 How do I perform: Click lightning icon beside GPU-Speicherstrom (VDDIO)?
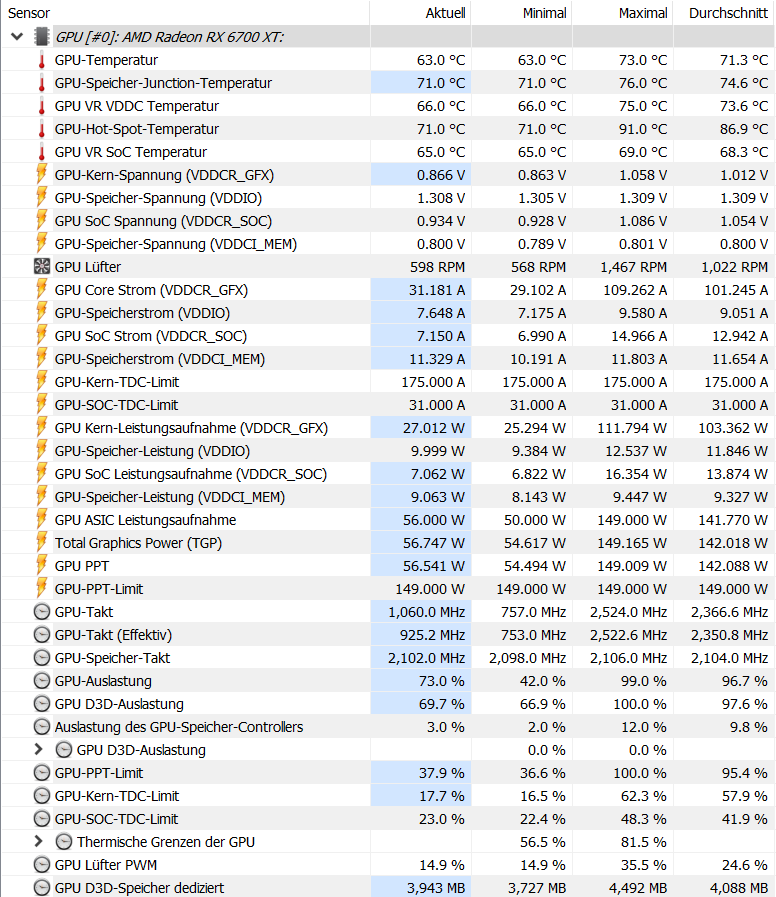[x=41, y=312]
